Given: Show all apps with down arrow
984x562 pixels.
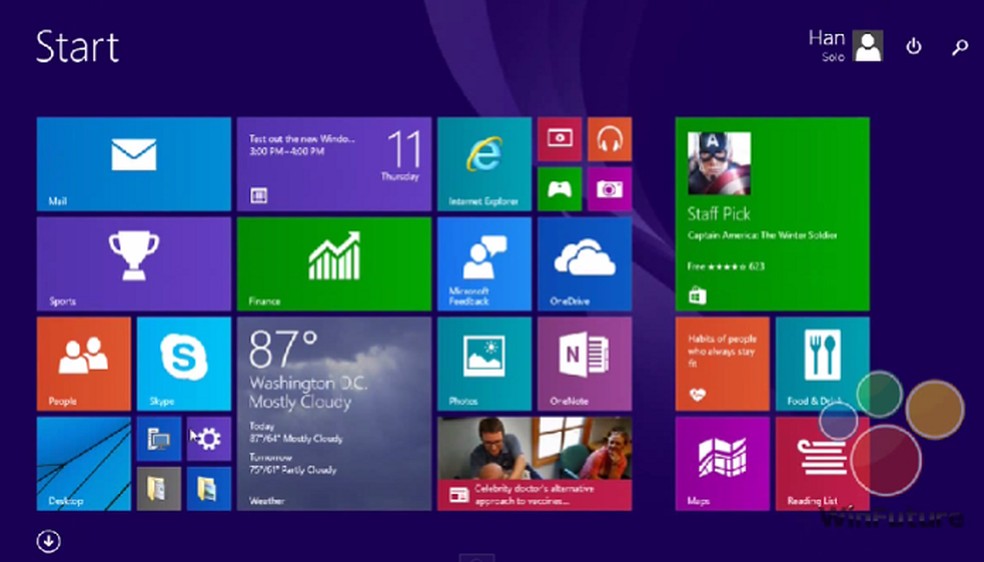Looking at the screenshot, I should tap(48, 541).
